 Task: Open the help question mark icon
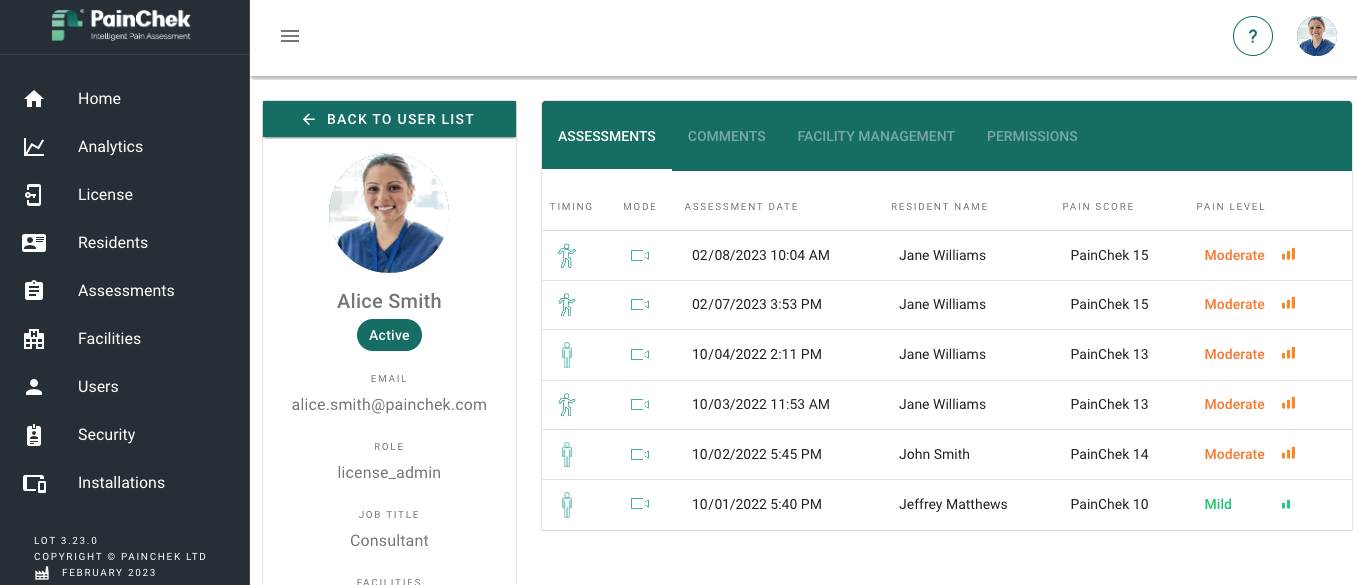1253,36
